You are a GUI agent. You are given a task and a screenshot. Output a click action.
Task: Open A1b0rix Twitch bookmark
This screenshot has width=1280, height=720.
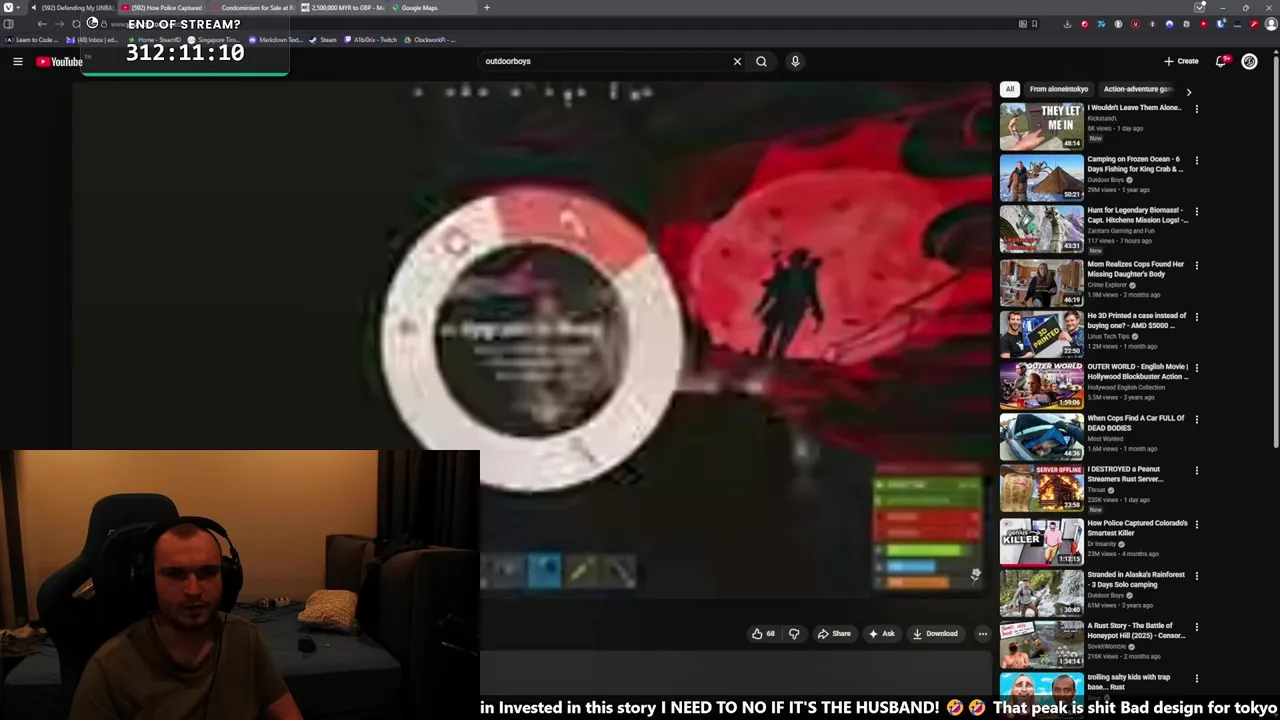(370, 40)
